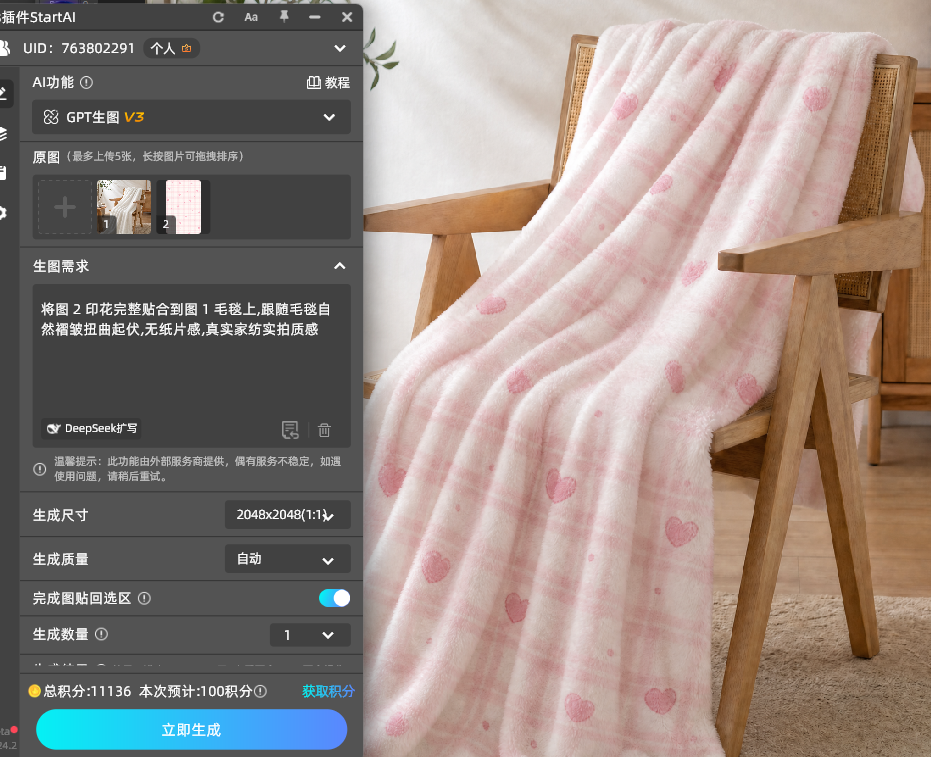
Task: Minimize the StartAI plugin panel
Action: pyautogui.click(x=315, y=17)
